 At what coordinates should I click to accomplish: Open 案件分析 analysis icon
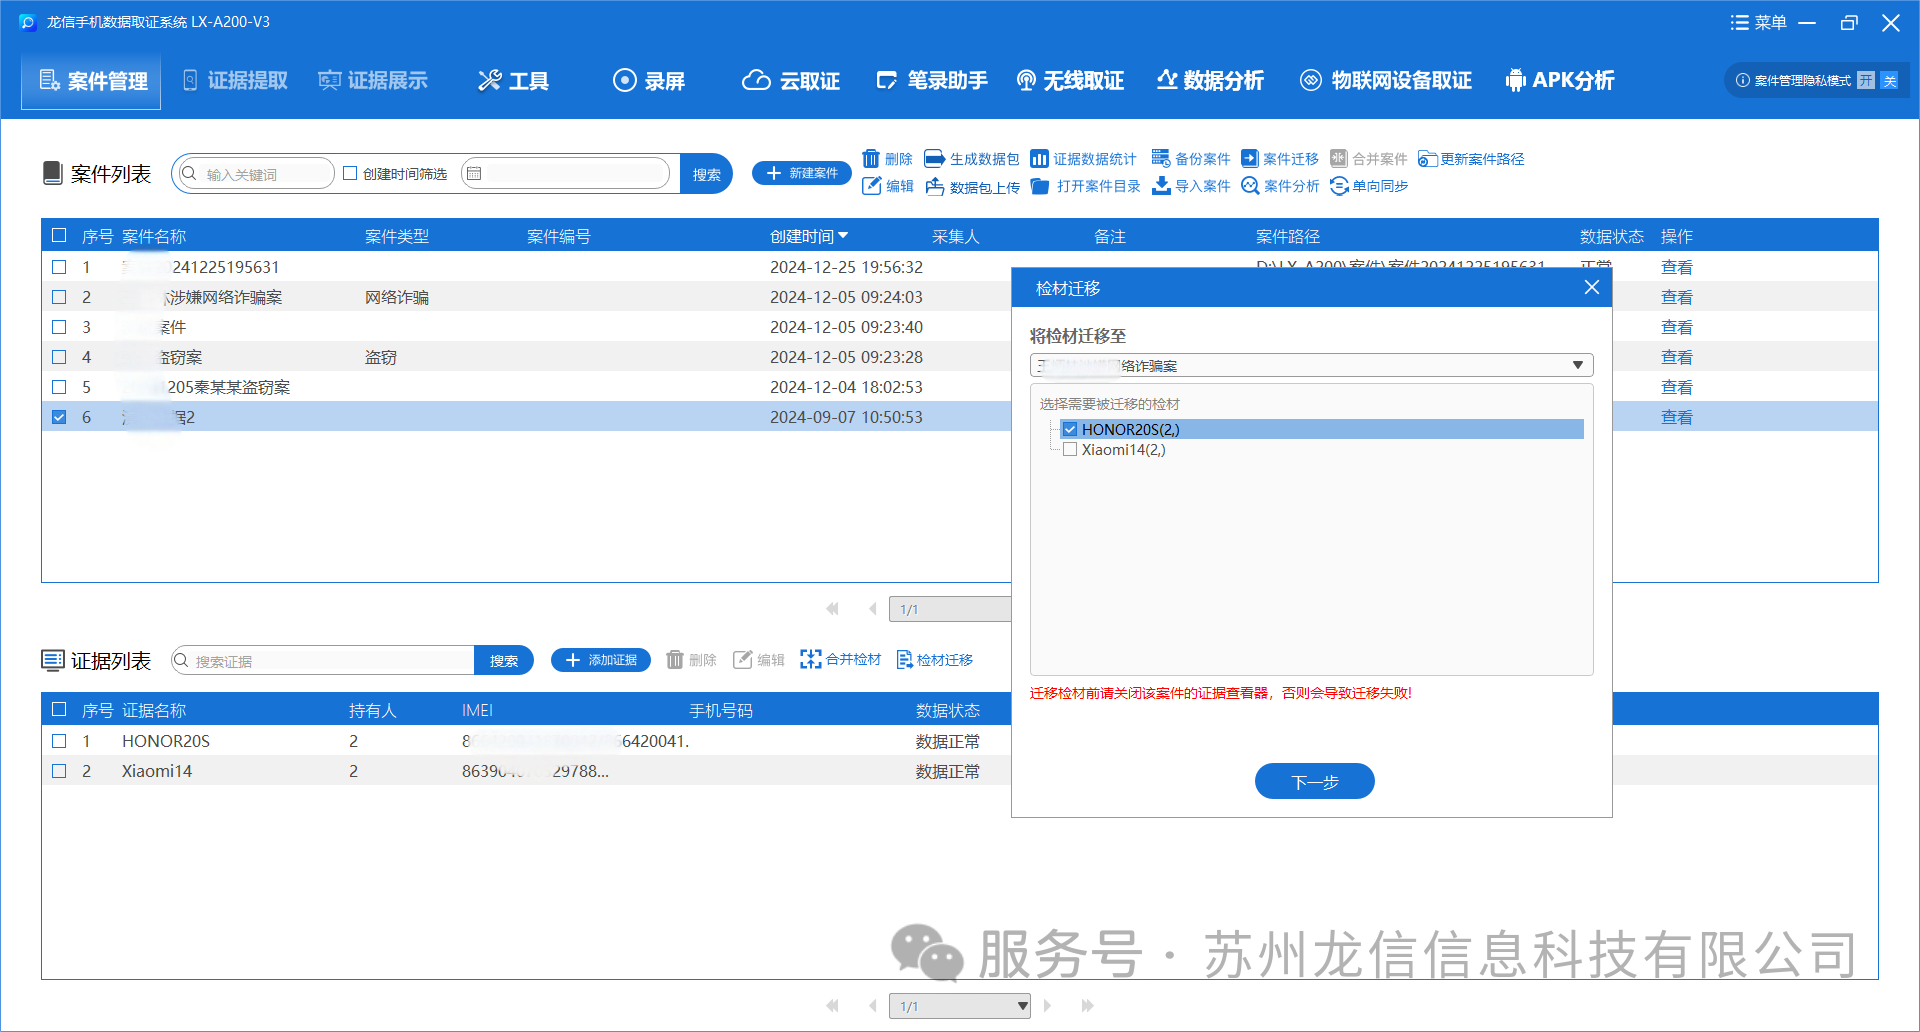(1250, 186)
